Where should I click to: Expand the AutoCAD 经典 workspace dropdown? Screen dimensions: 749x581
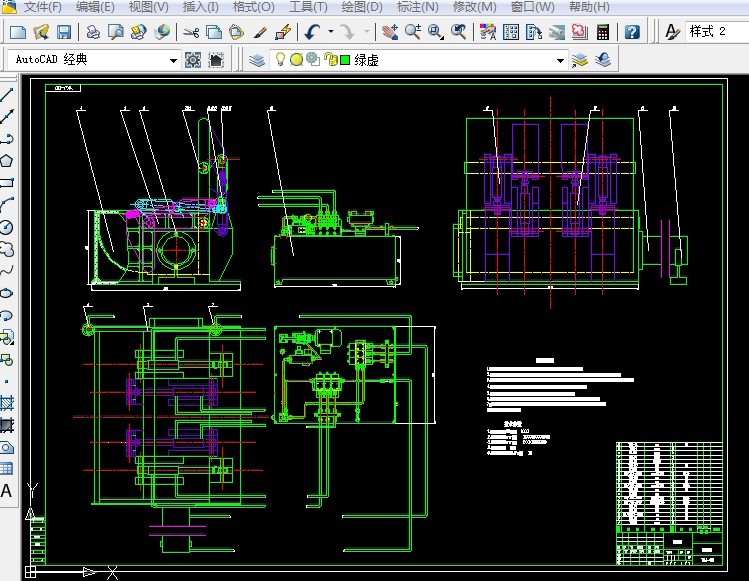click(x=174, y=60)
